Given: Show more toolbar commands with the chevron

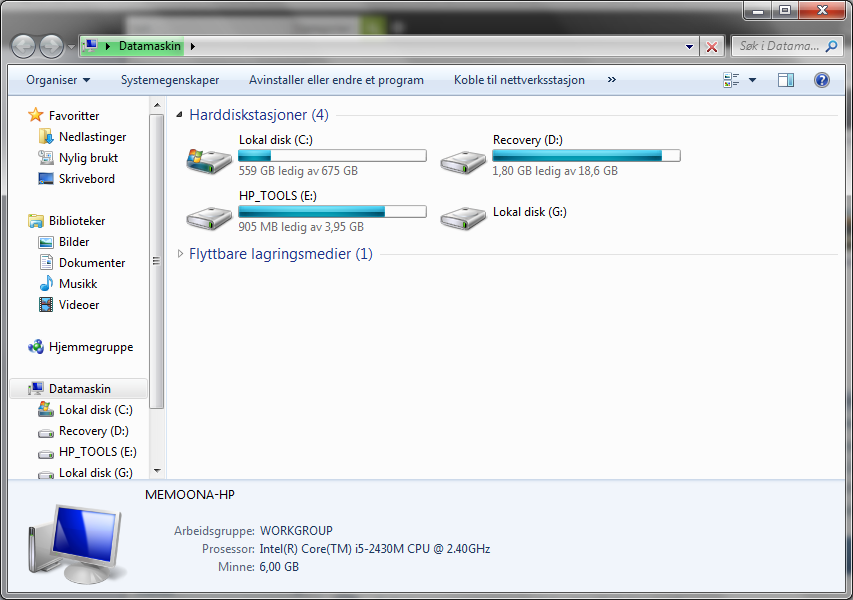Looking at the screenshot, I should coord(611,80).
